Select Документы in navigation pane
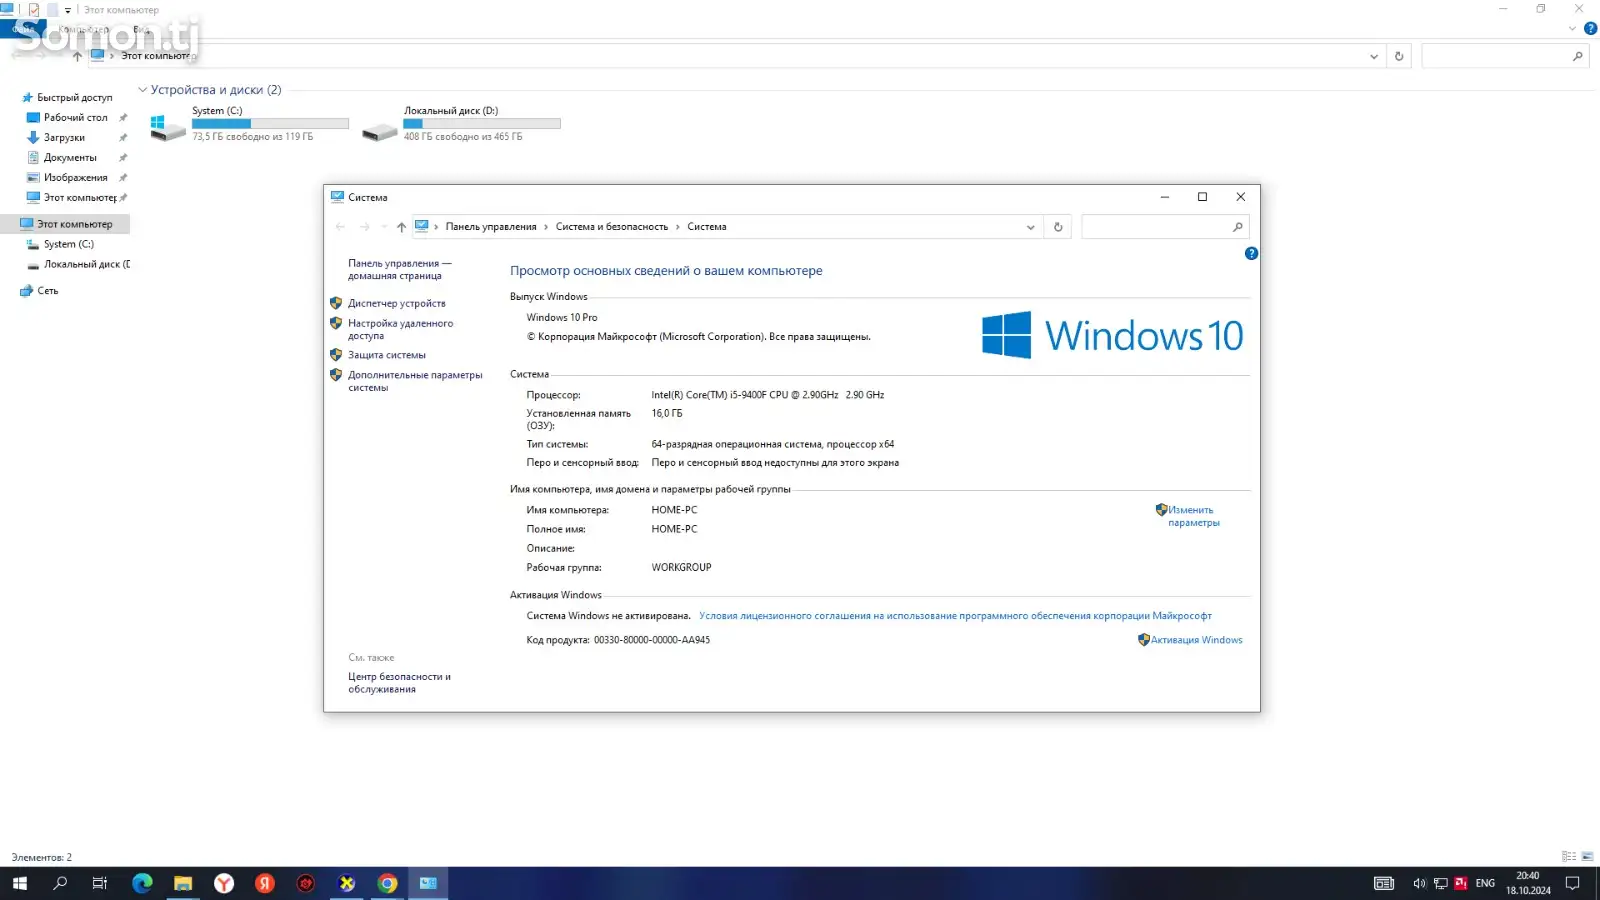The width and height of the screenshot is (1600, 900). (70, 158)
